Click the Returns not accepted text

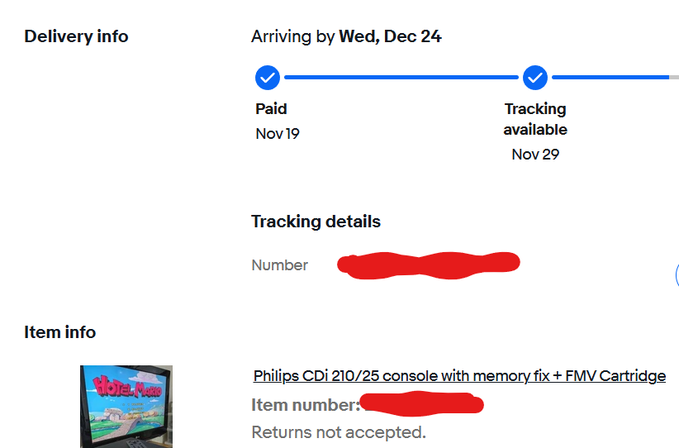point(338,432)
